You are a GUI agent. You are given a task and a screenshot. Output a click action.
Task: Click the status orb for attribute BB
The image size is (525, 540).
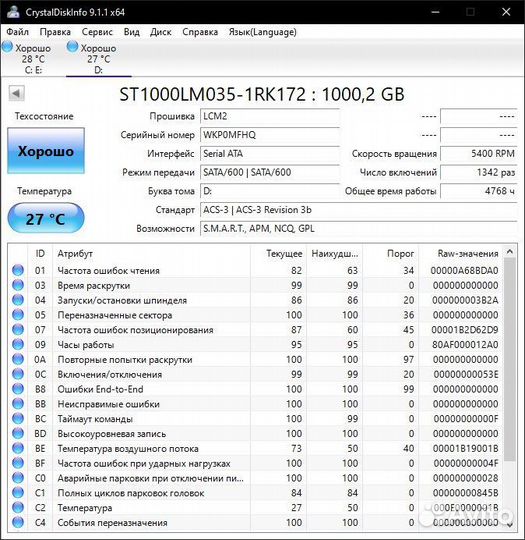tap(18, 404)
